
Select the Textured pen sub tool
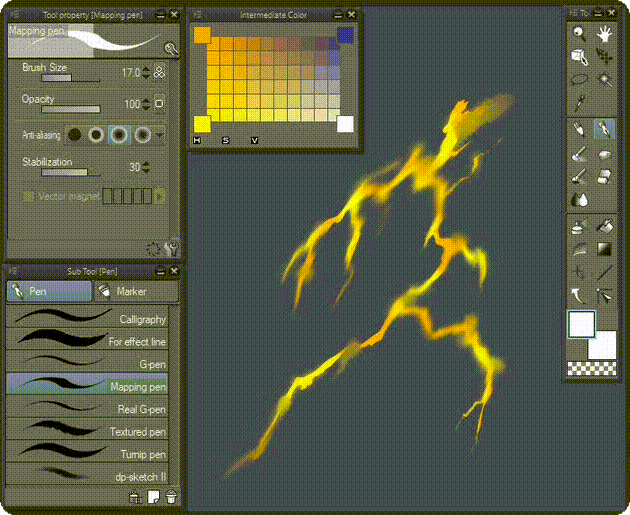[x=87, y=429]
